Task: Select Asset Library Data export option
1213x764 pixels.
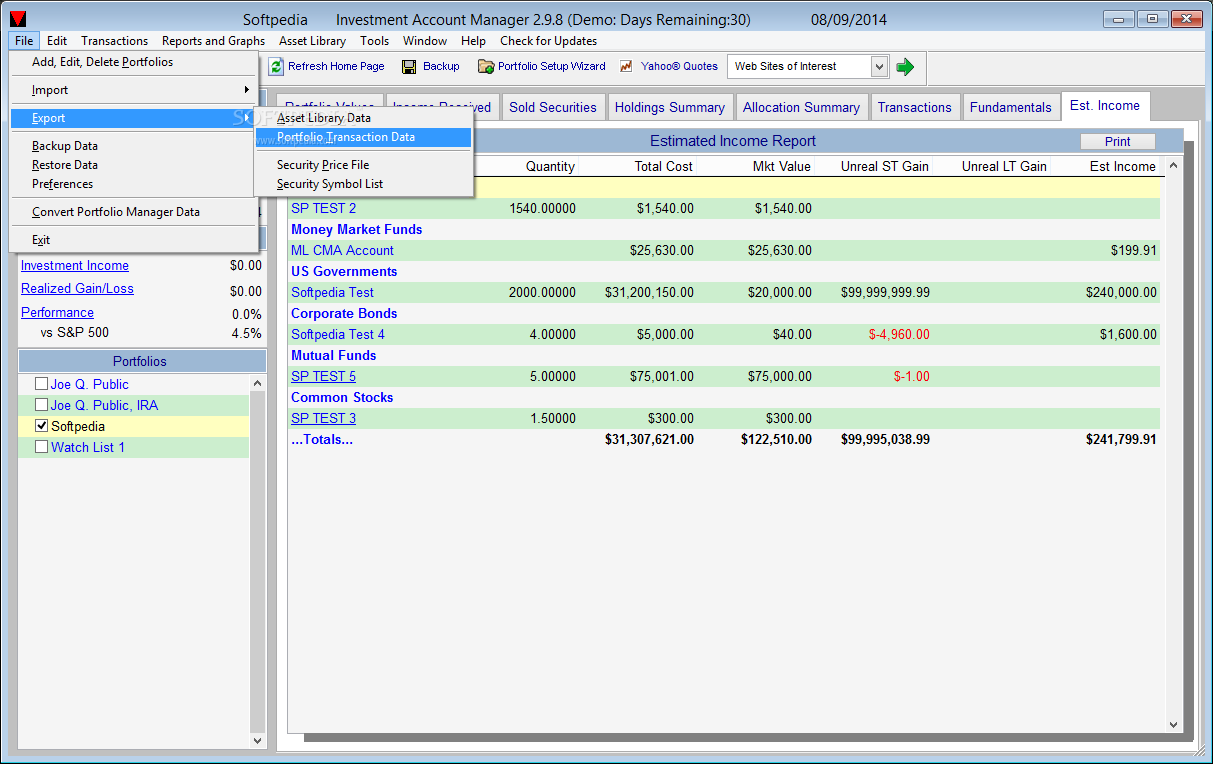Action: (363, 118)
